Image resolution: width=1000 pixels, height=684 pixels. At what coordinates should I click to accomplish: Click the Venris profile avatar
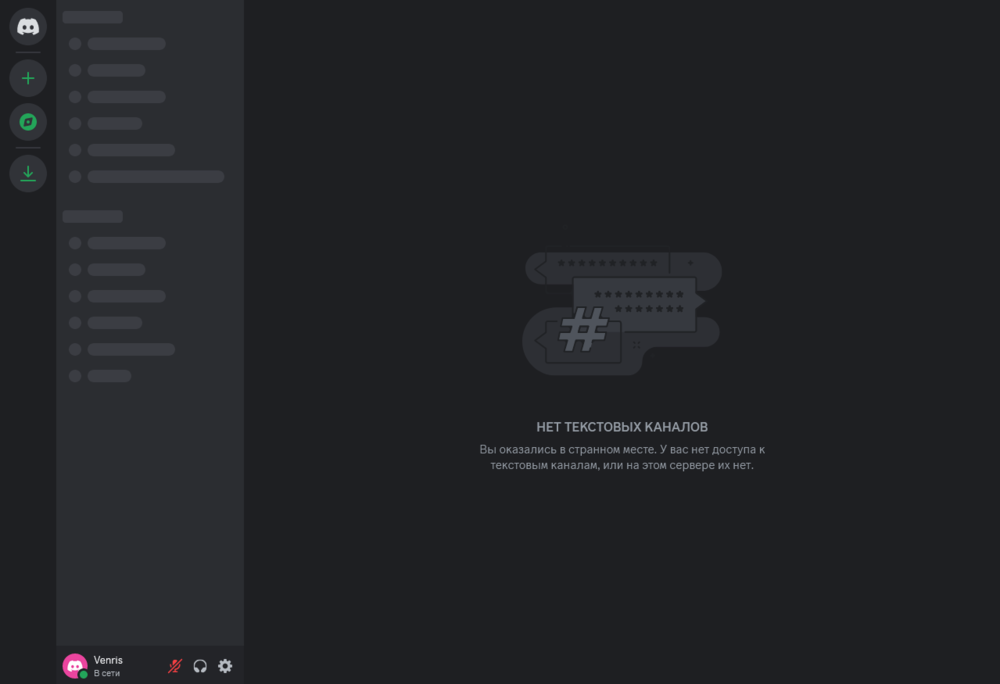tap(74, 665)
